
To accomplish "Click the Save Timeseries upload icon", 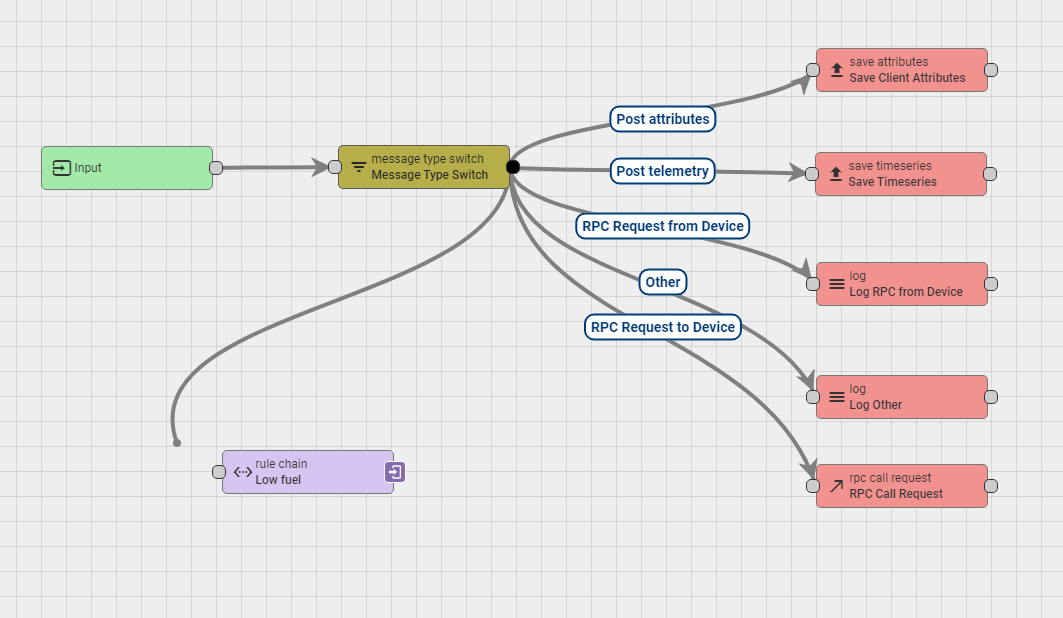I will pos(837,174).
